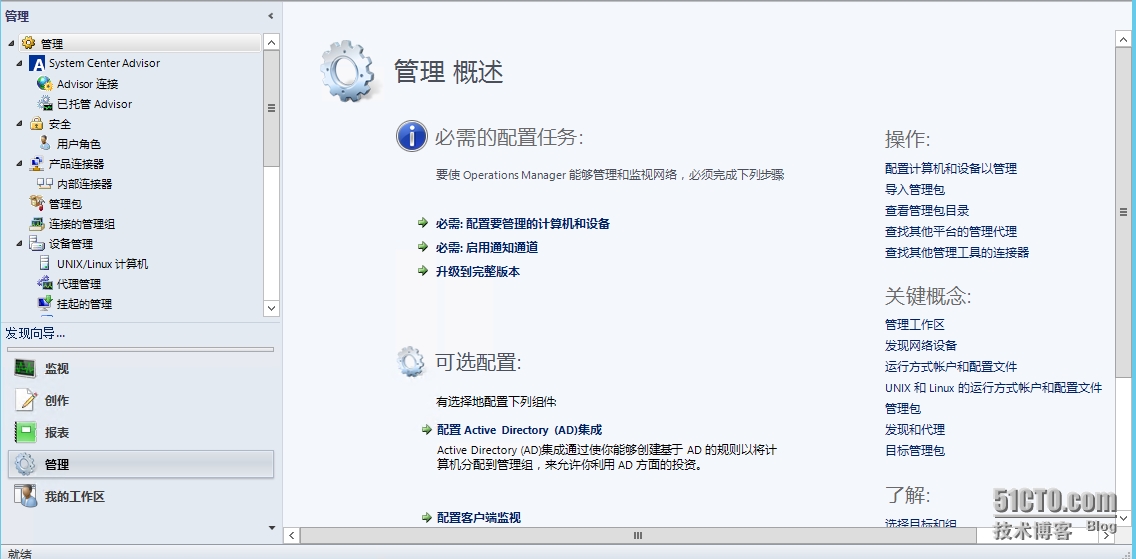Collapse the 产品连接器 tree node

pyautogui.click(x=20, y=164)
